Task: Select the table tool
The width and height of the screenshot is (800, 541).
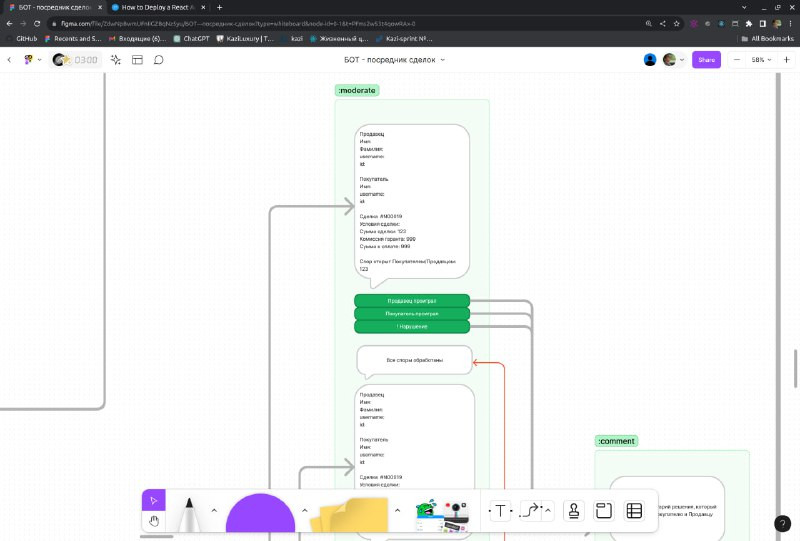Action: (x=634, y=510)
